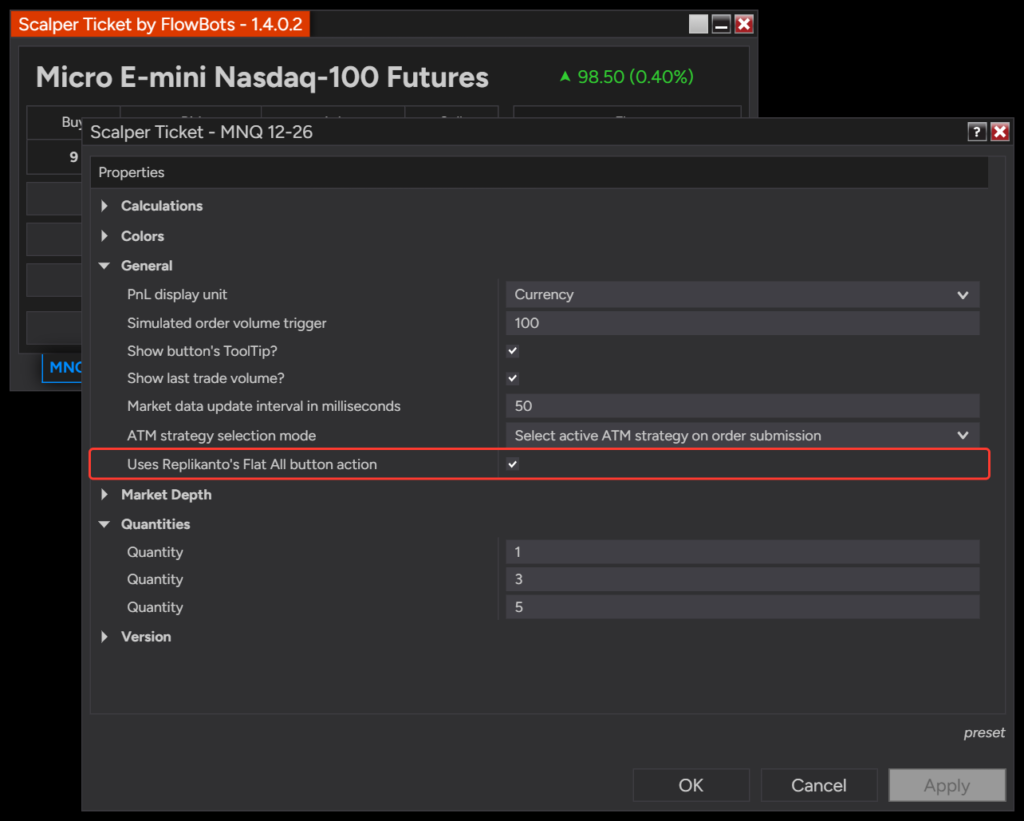Viewport: 1024px width, 821px height.
Task: Click the Apply button
Action: click(947, 785)
